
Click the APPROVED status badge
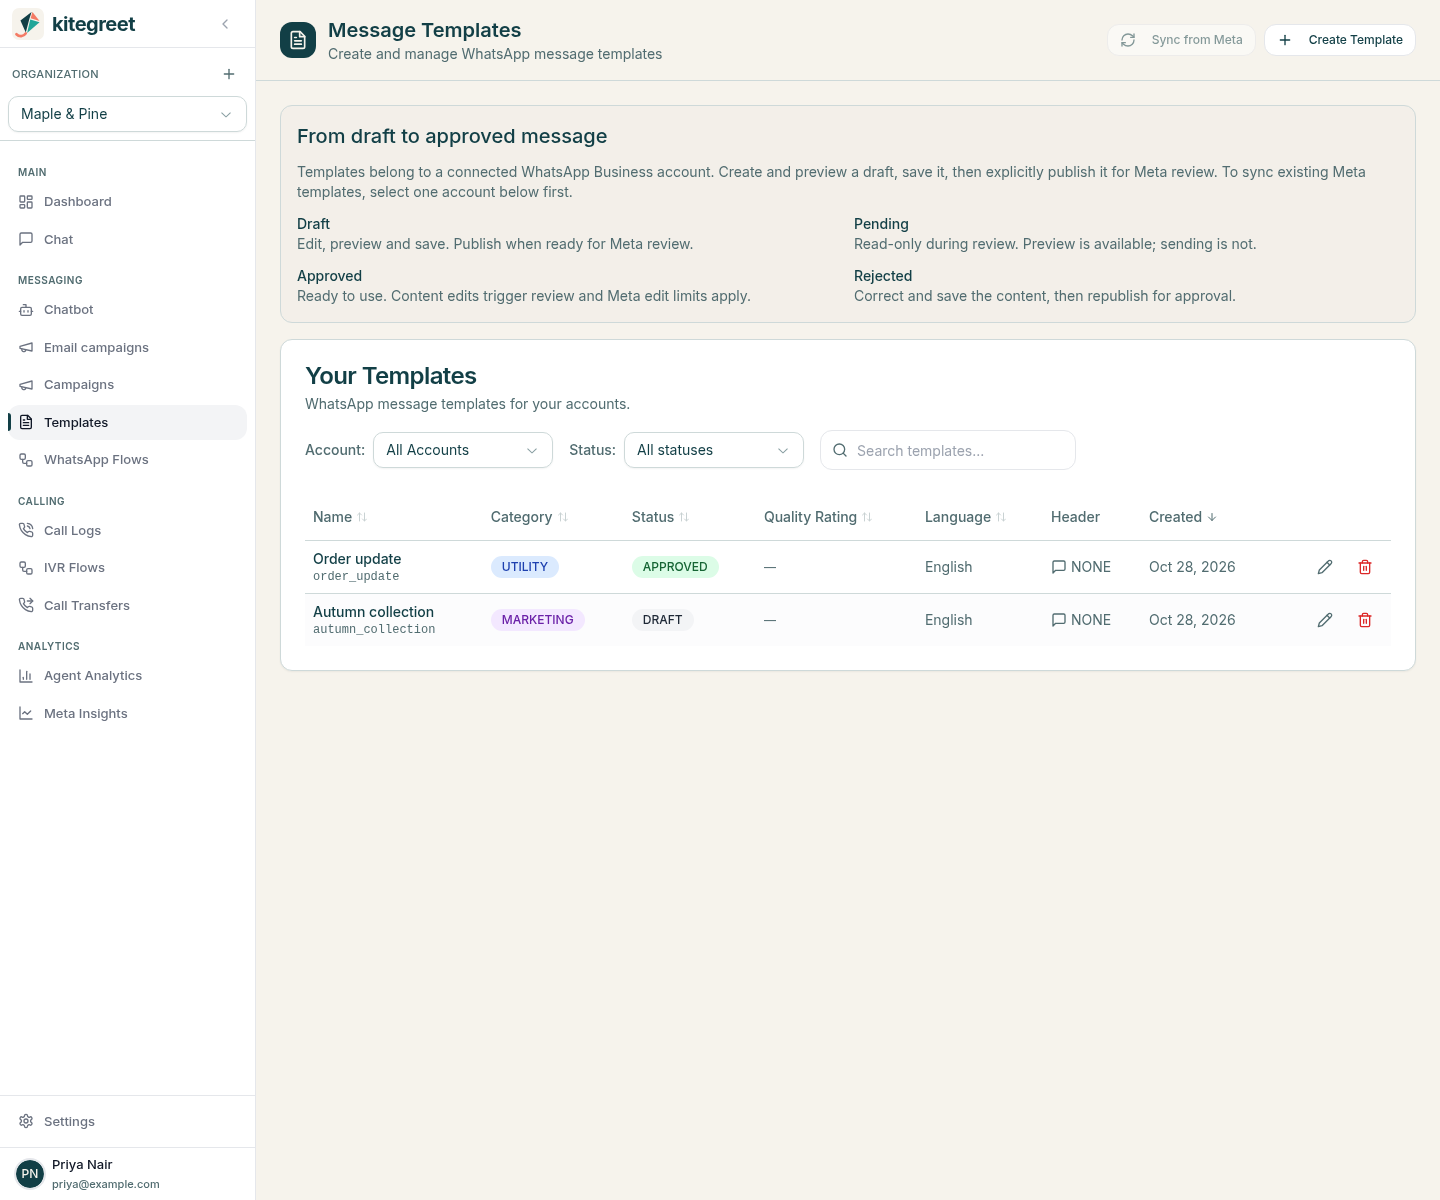coord(675,567)
